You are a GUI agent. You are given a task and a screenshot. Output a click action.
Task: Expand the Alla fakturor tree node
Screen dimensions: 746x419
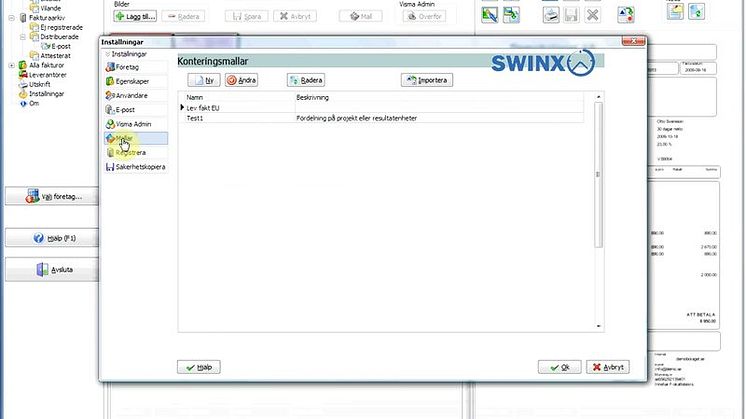[12, 65]
